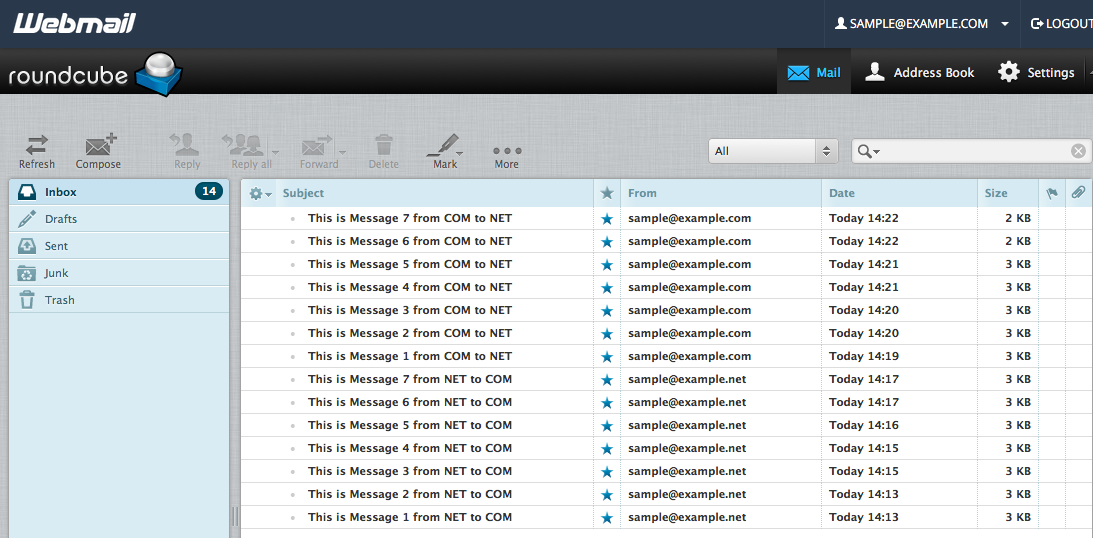
Task: Click the flag cell of Message 6 from COM to NET
Action: (1052, 242)
